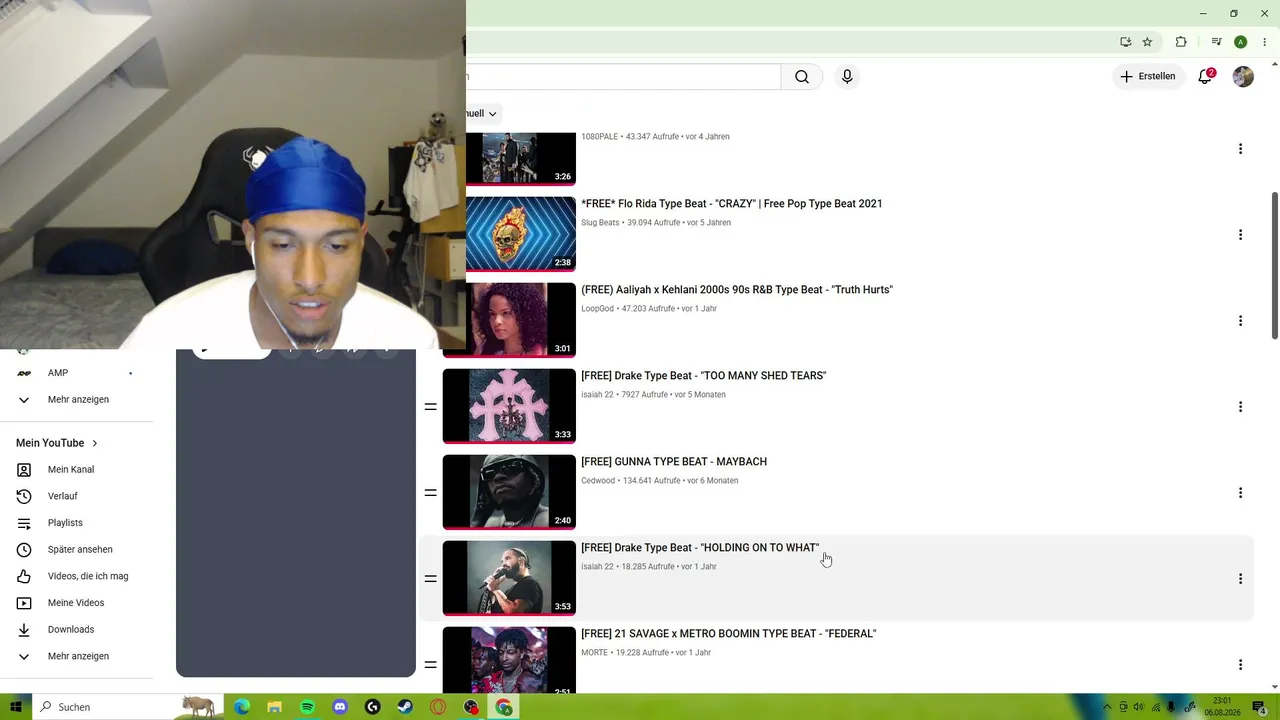Start voice search with the microphone icon
Viewport: 1280px width, 720px height.
pyautogui.click(x=847, y=77)
